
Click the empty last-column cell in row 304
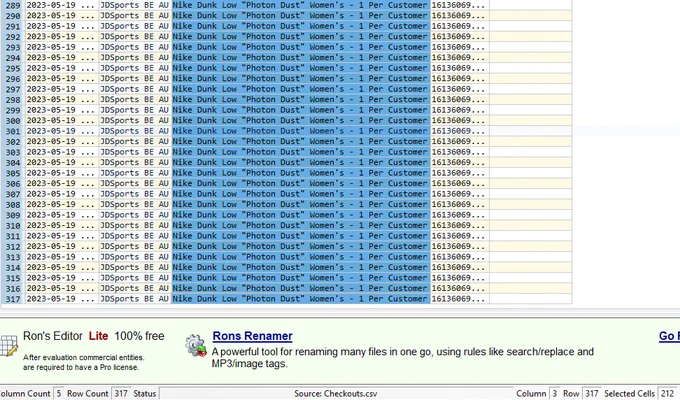click(x=531, y=162)
